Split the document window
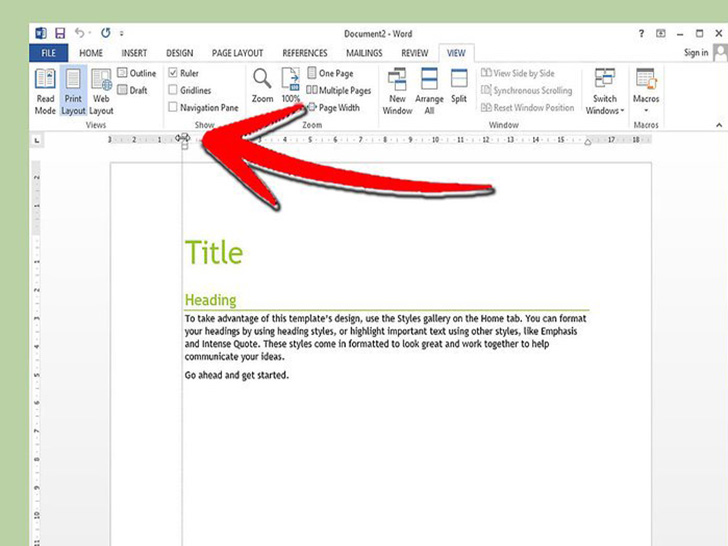The width and height of the screenshot is (728, 546). point(459,86)
